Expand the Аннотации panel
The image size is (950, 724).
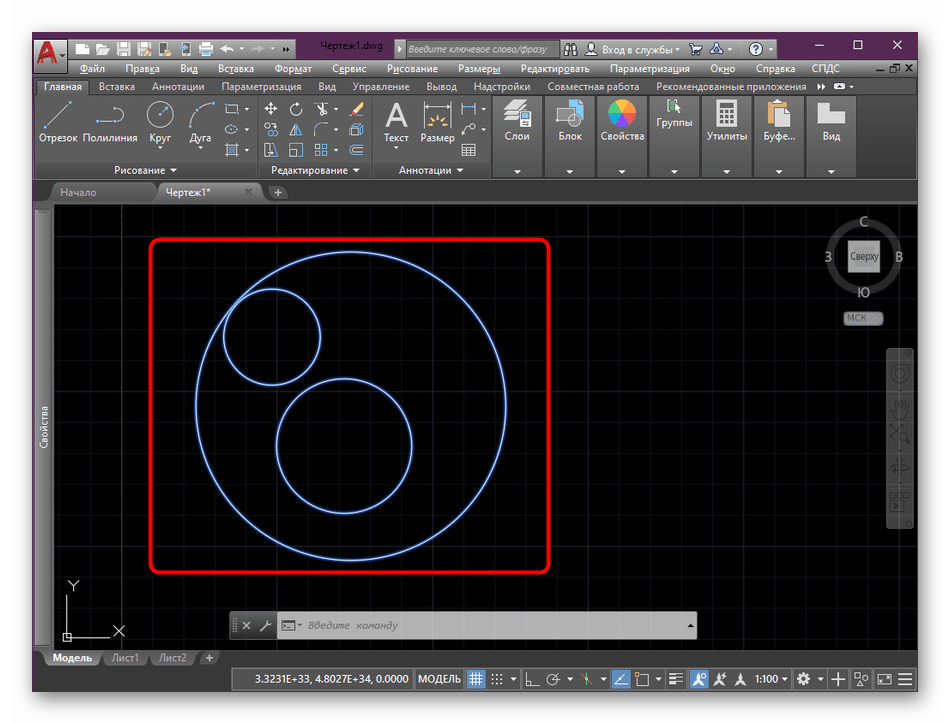pos(431,170)
